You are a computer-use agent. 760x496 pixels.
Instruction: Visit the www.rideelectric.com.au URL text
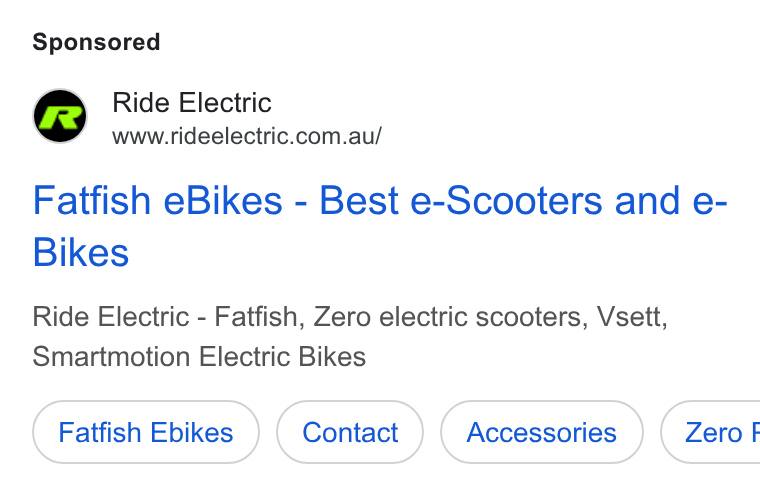[x=247, y=136]
